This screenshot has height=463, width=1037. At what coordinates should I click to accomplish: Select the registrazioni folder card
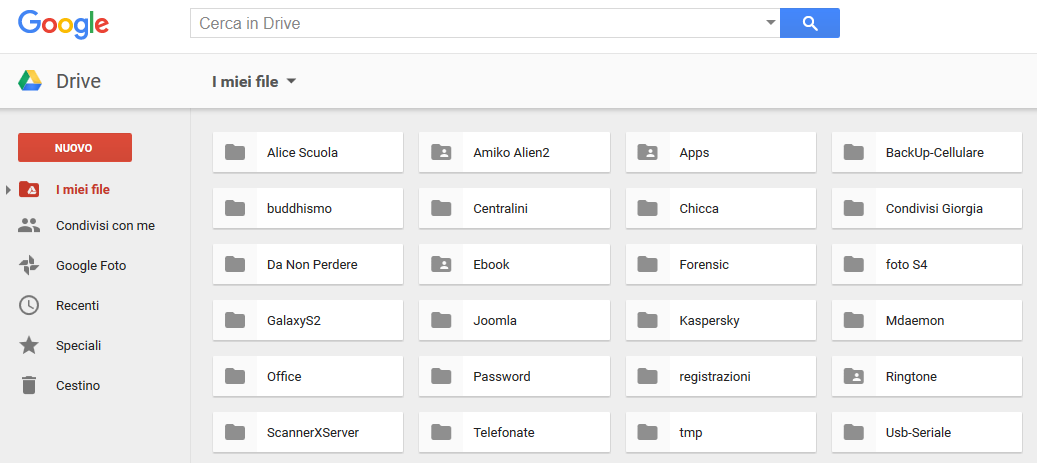pos(720,376)
